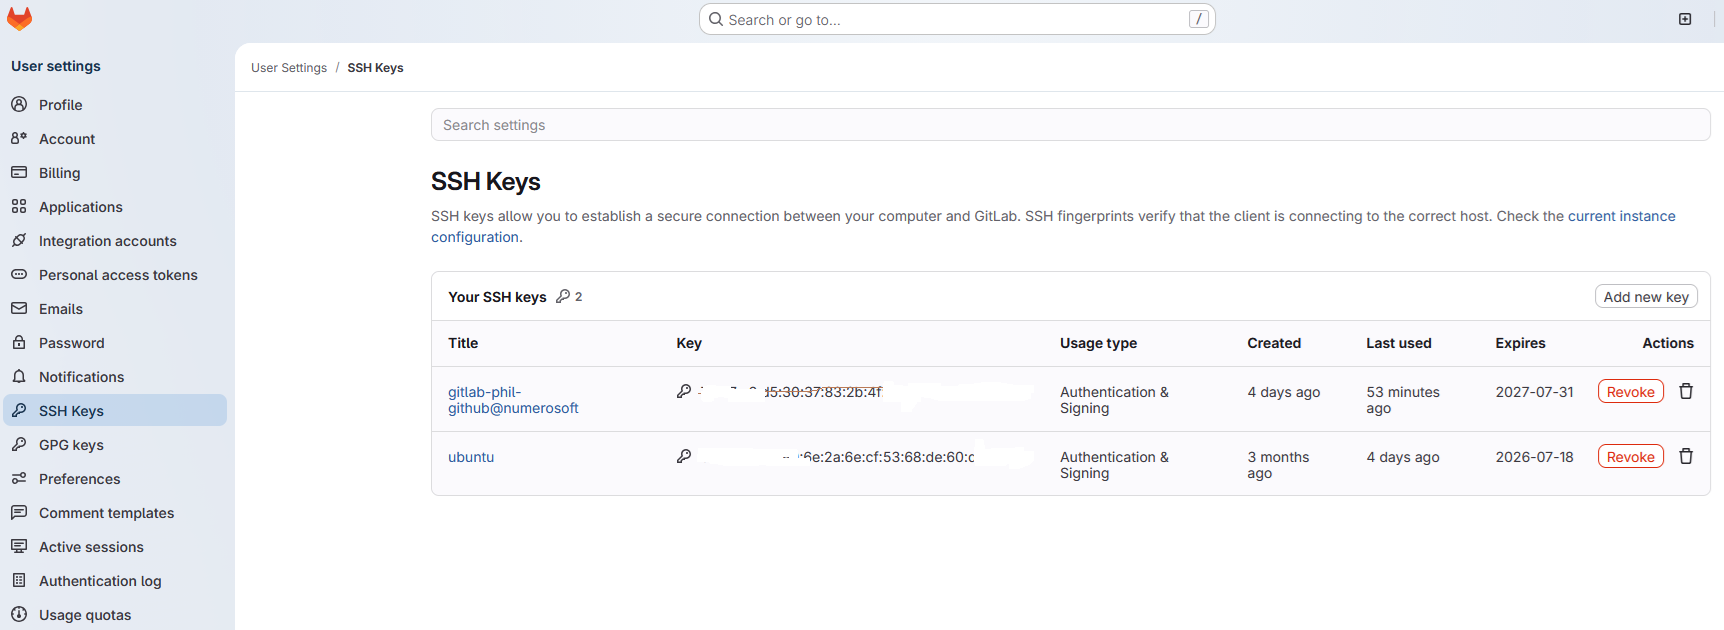Click the Notifications bell icon
This screenshot has width=1724, height=630.
19,376
